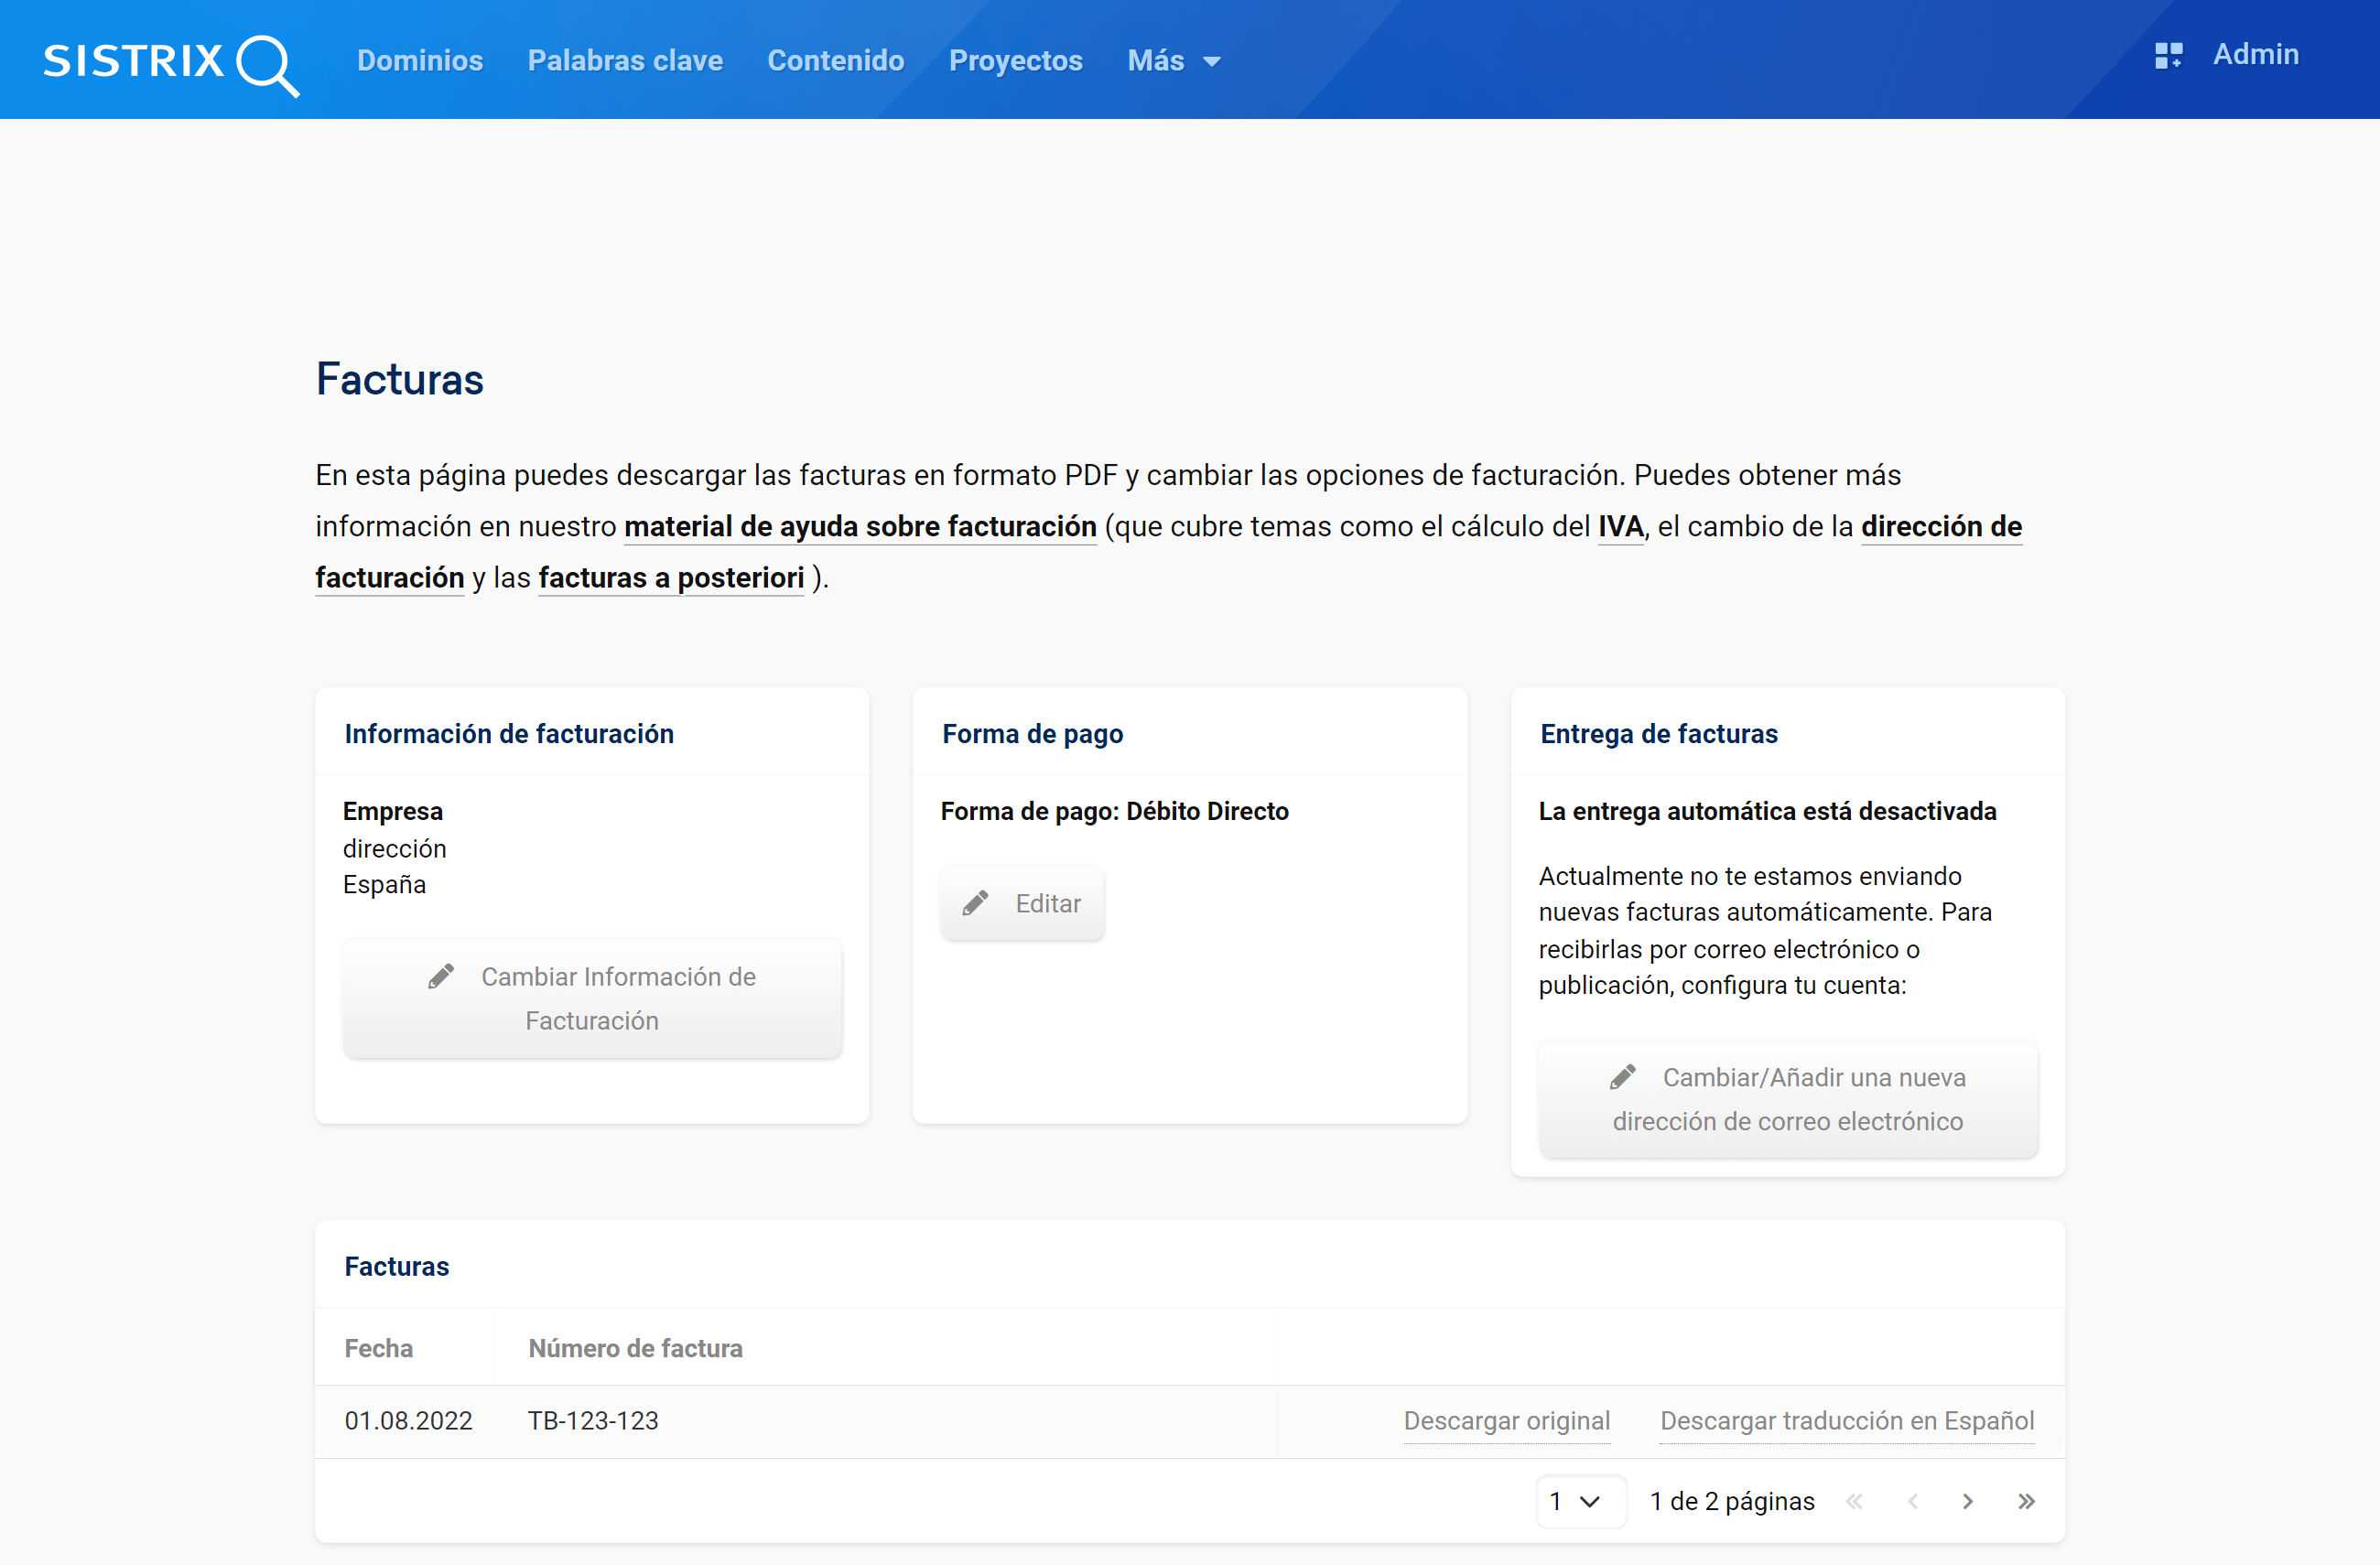Click Cambiar Información de Facturación button

tap(592, 998)
